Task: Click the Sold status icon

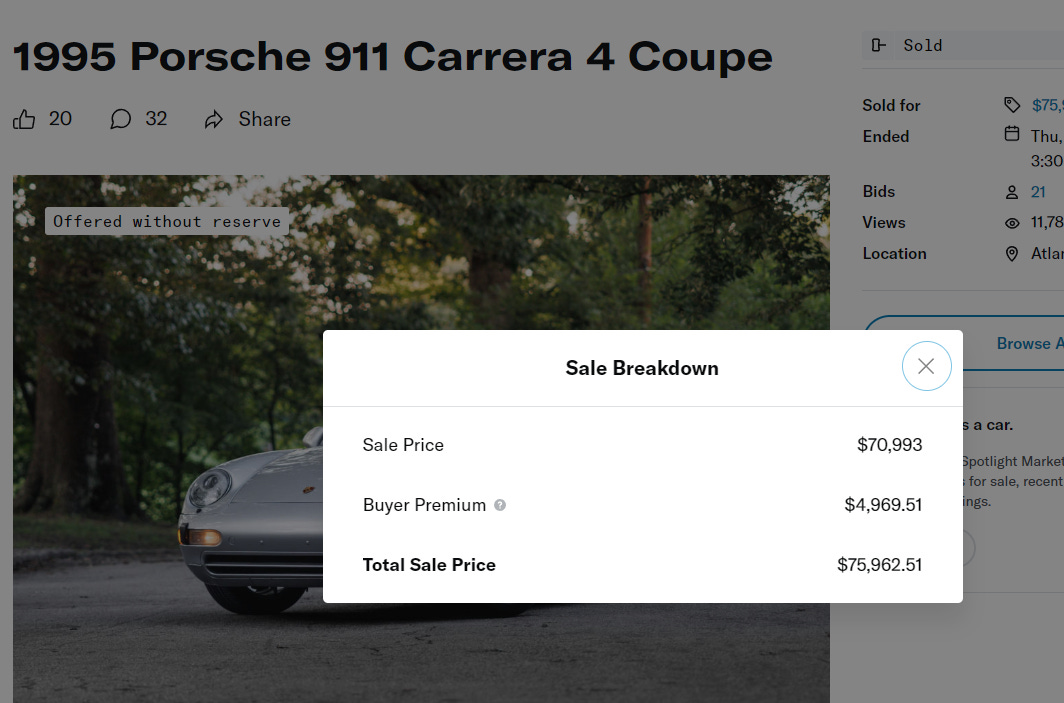Action: click(x=878, y=45)
